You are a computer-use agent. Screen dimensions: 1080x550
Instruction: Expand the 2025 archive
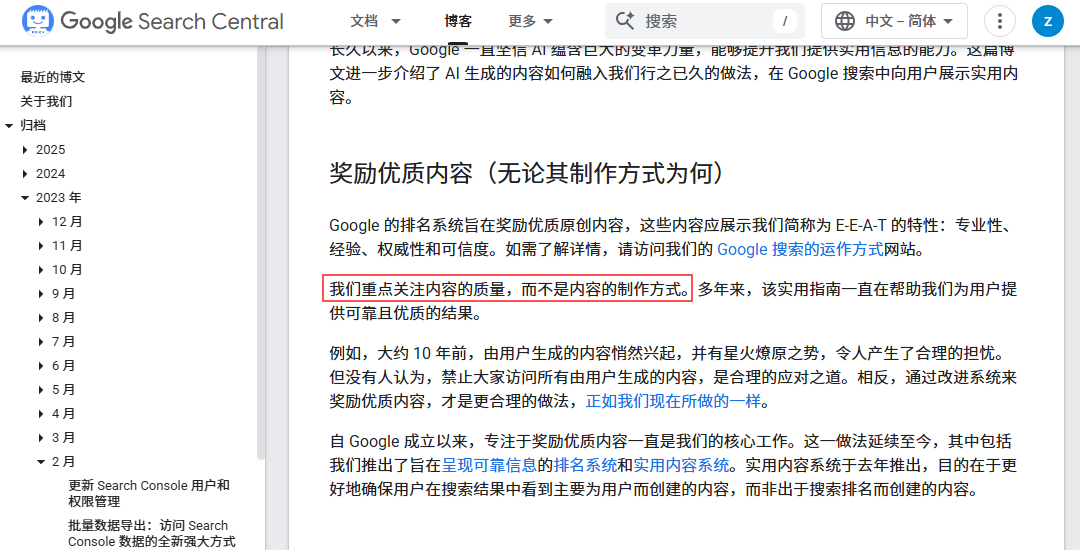coord(25,149)
